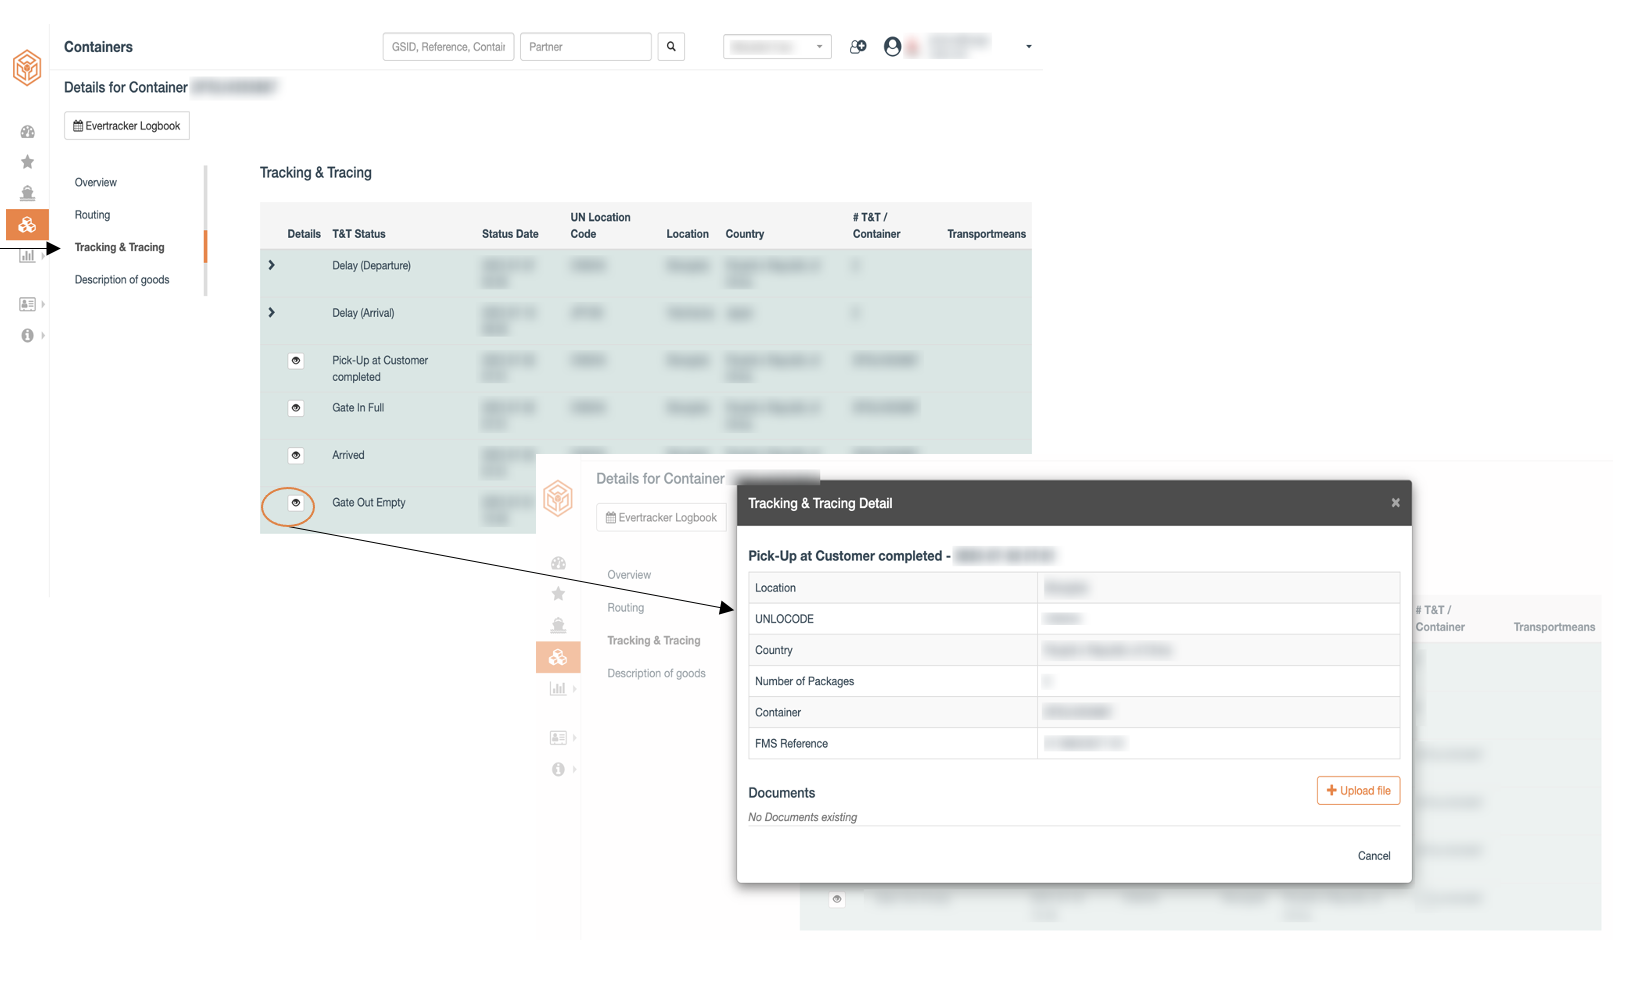Click the Upload file button
This screenshot has height=986, width=1640.
pos(1358,791)
